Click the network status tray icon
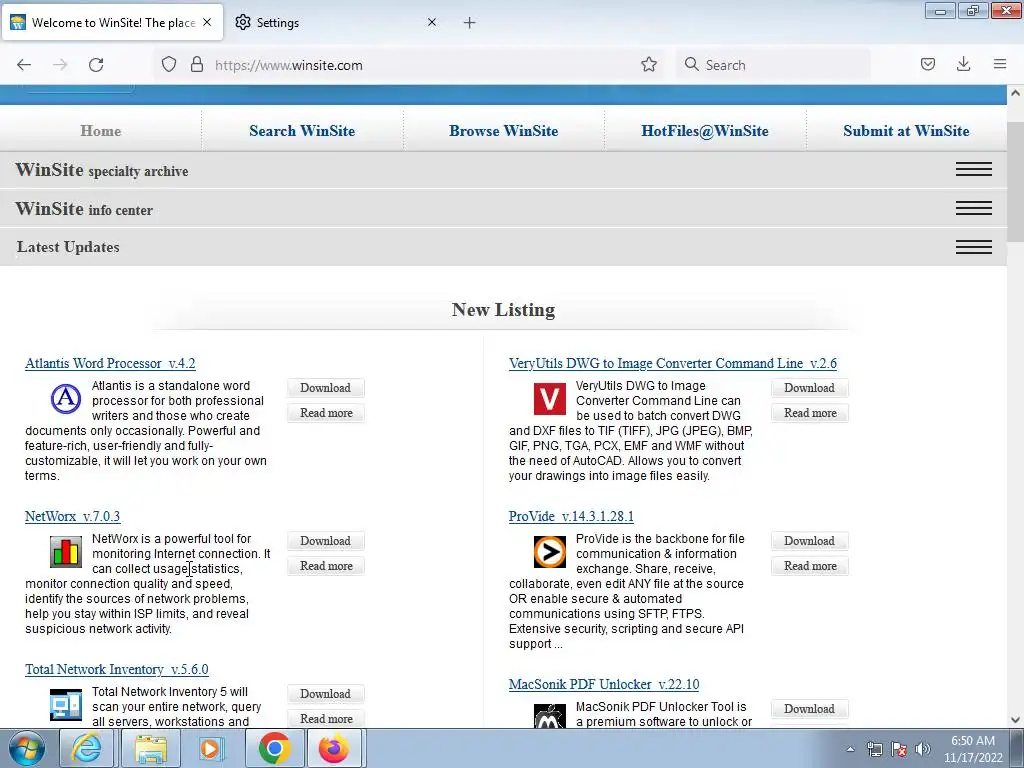The image size is (1024, 768). click(874, 749)
